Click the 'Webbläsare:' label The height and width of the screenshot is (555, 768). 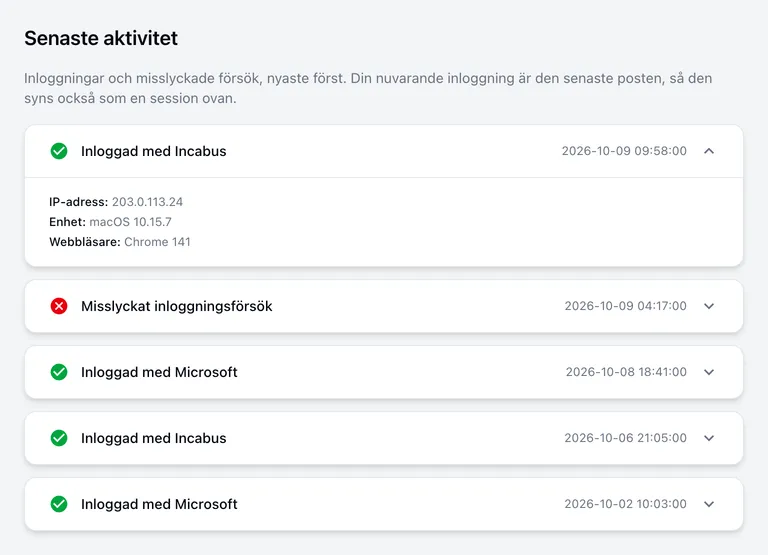point(85,242)
